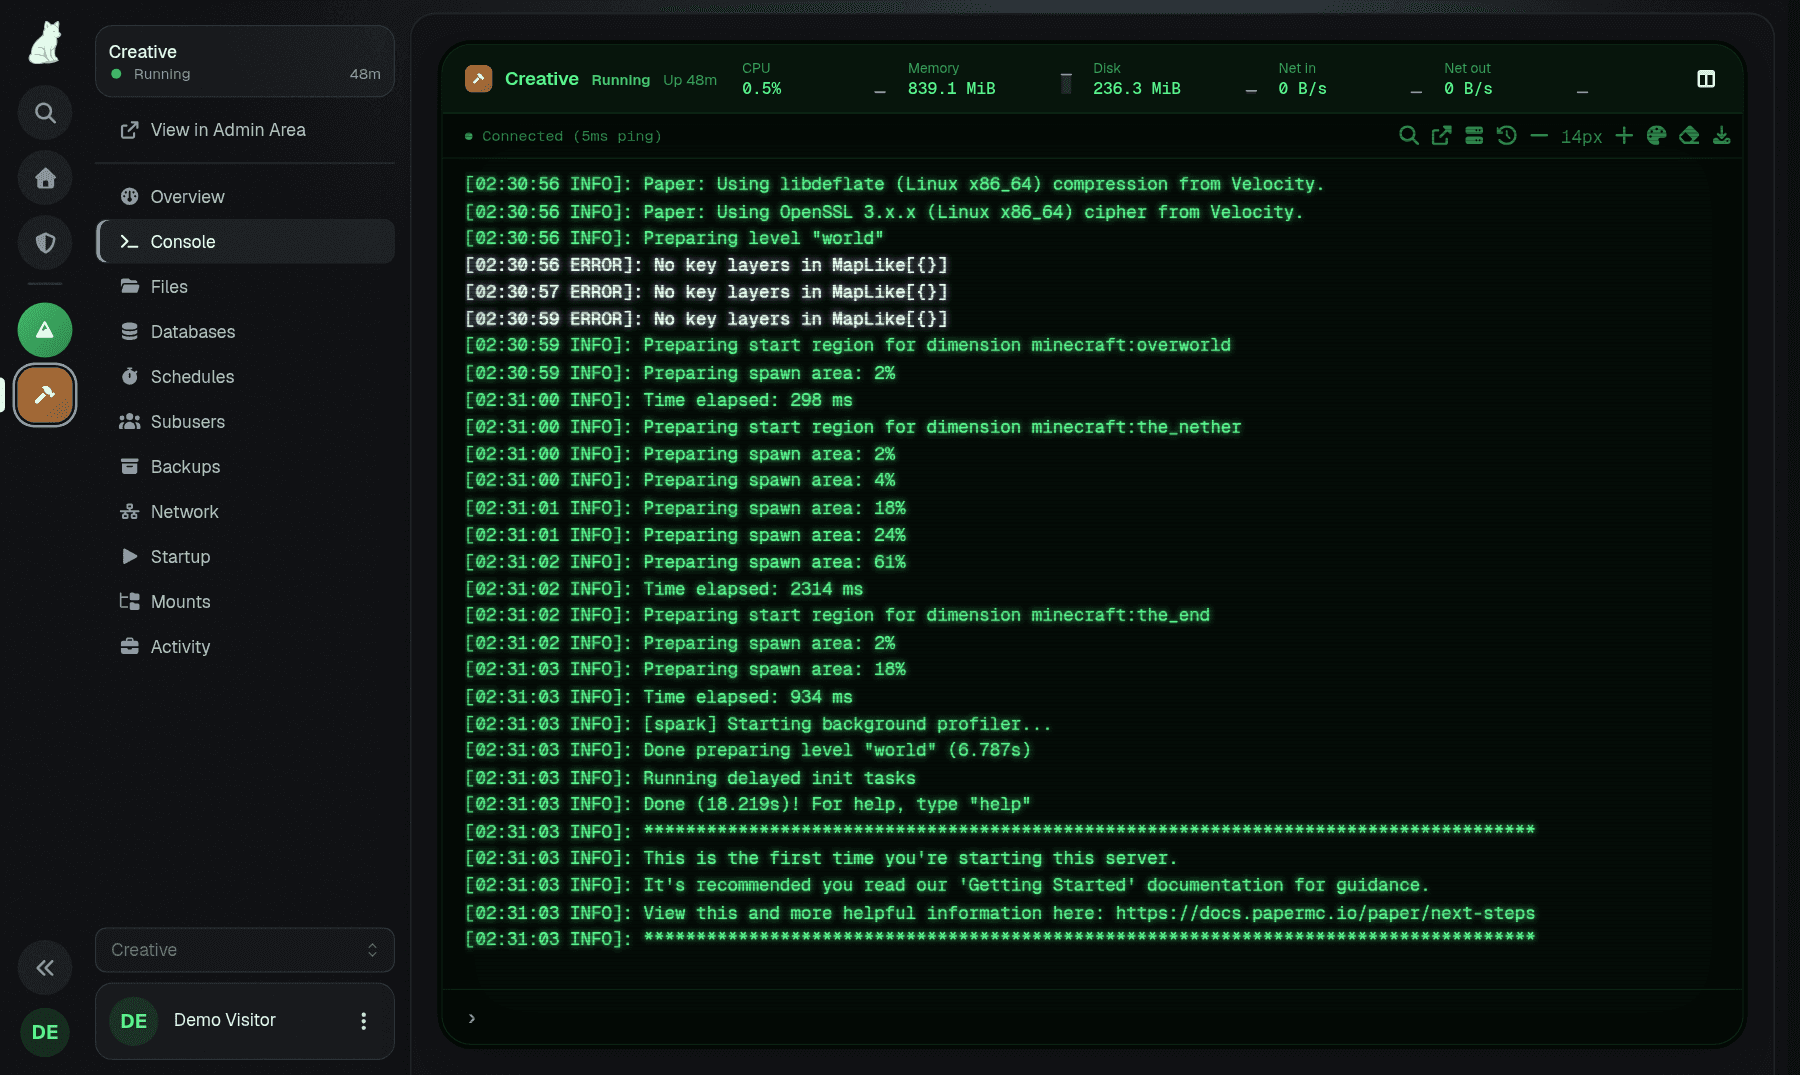Image resolution: width=1800 pixels, height=1075 pixels.
Task: Go to the Overview page
Action: (x=245, y=197)
